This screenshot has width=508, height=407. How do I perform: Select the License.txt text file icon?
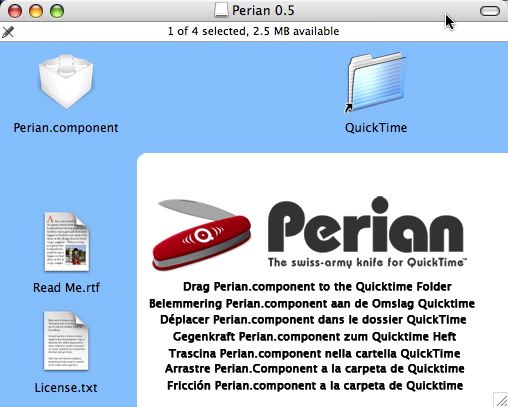click(66, 340)
